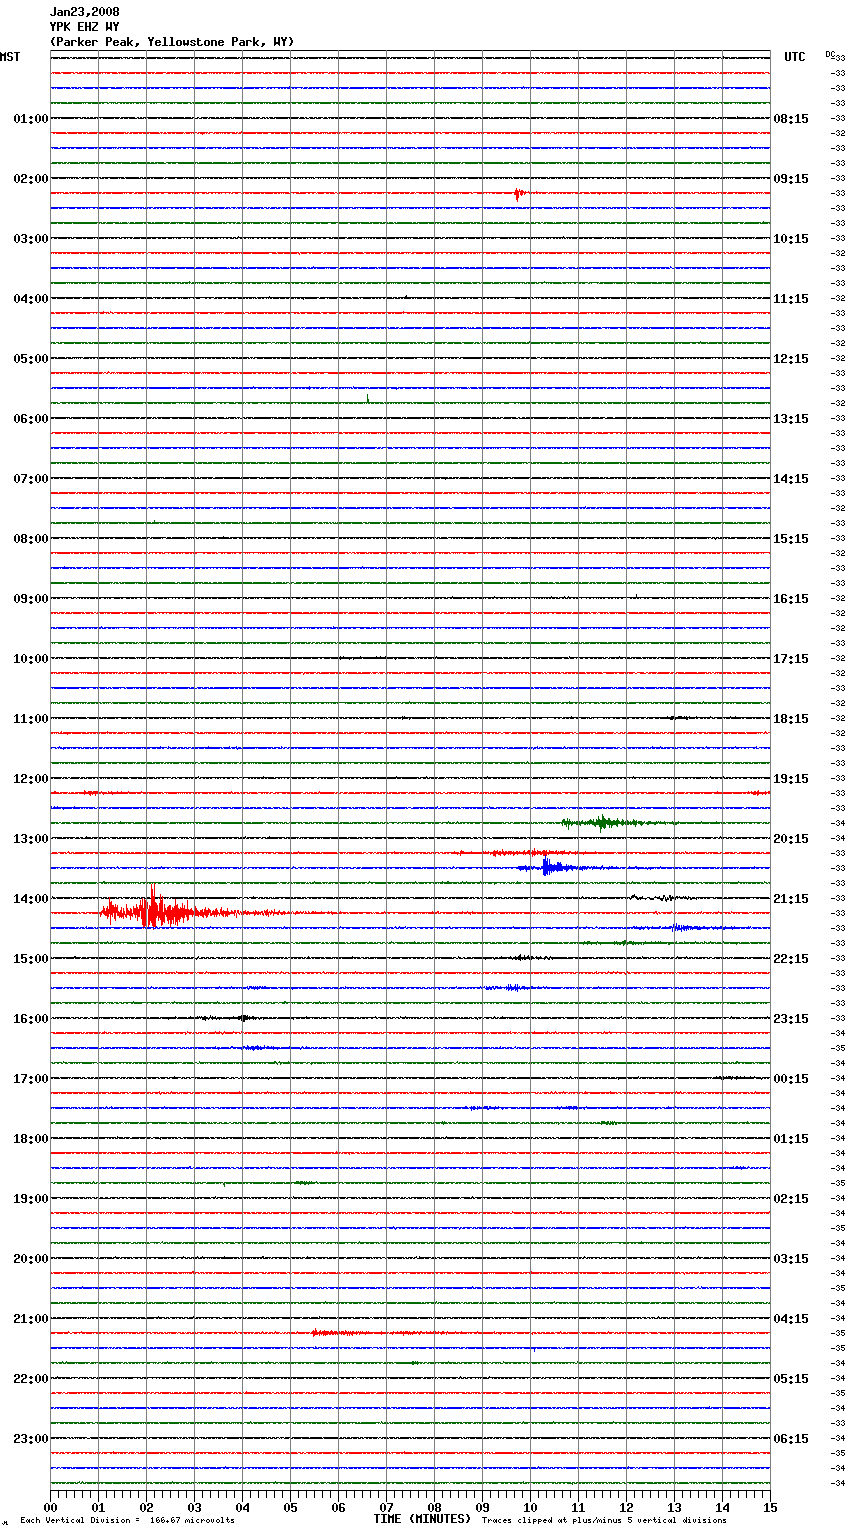Screen dimensions: 850x1534
Task: Click the Each Vertical Division 166.67 microvolts note
Action: click(x=127, y=1520)
